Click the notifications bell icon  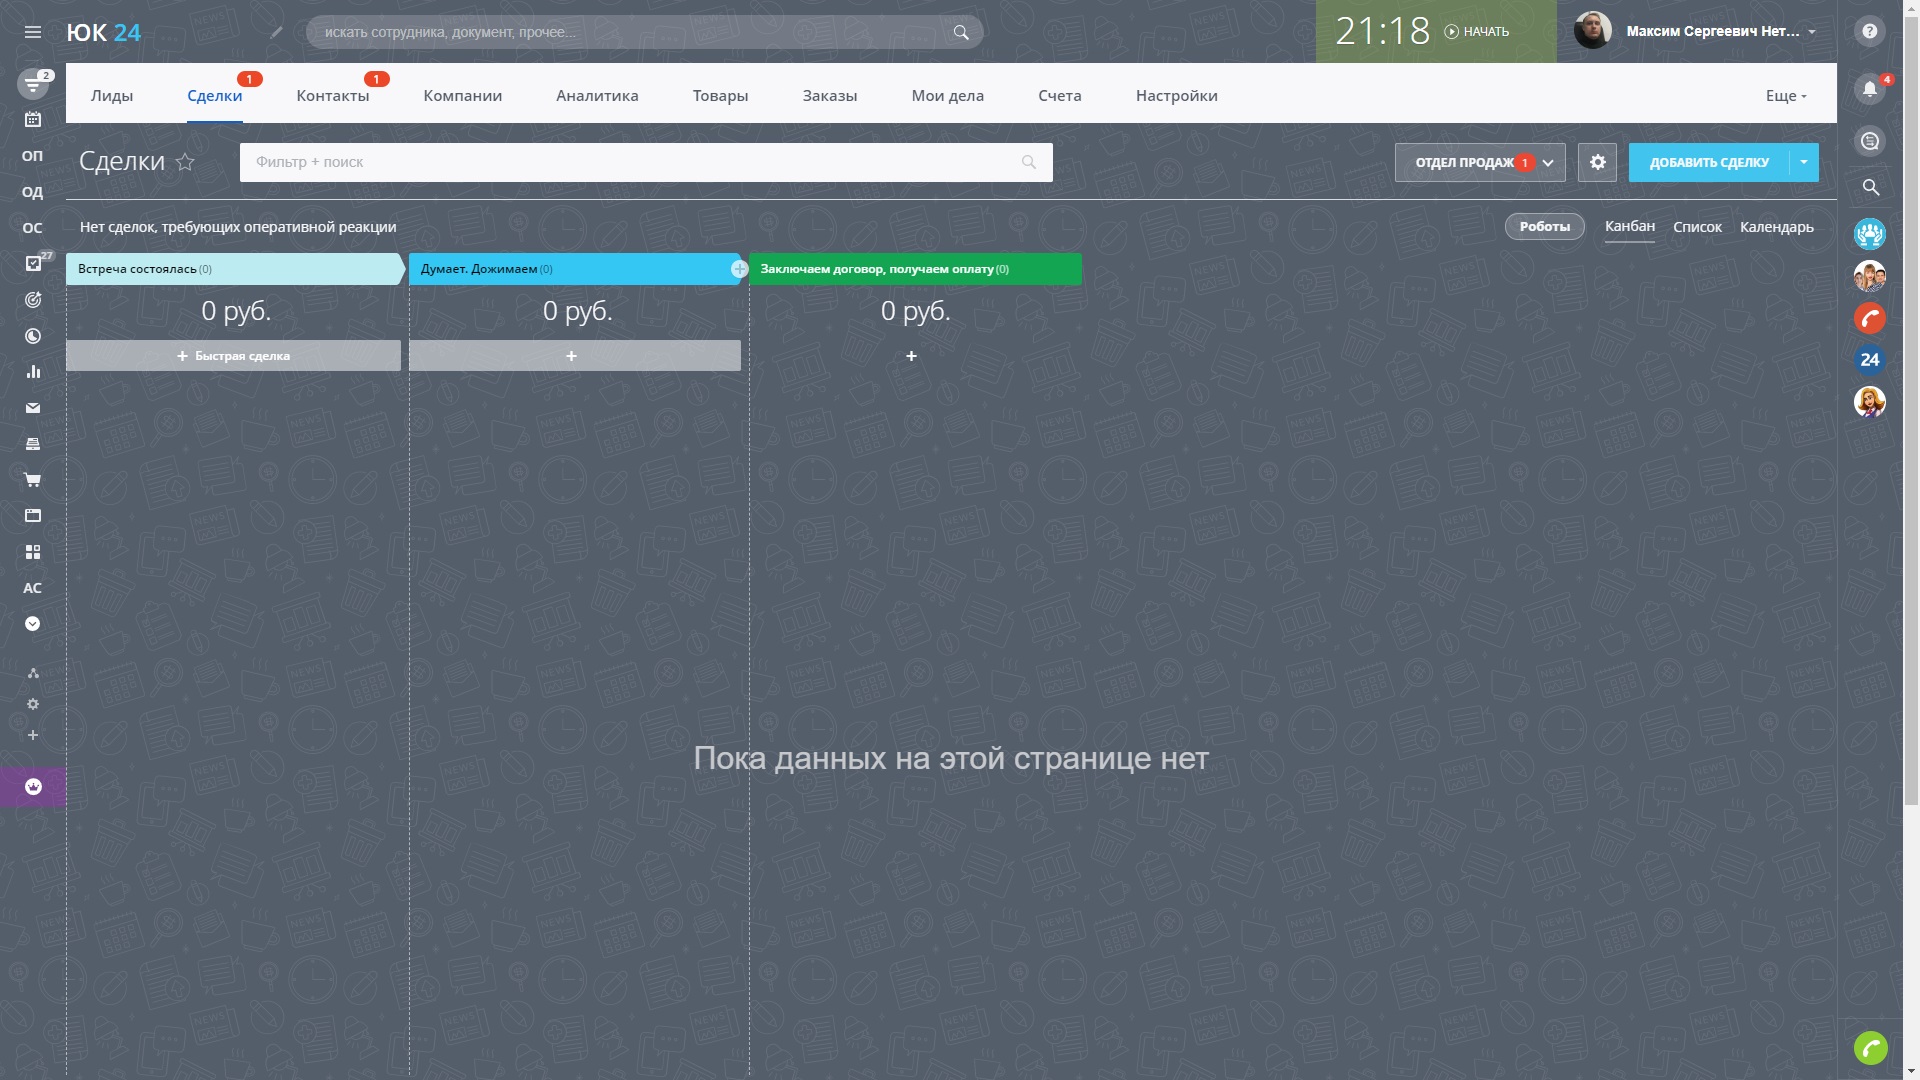[1869, 89]
